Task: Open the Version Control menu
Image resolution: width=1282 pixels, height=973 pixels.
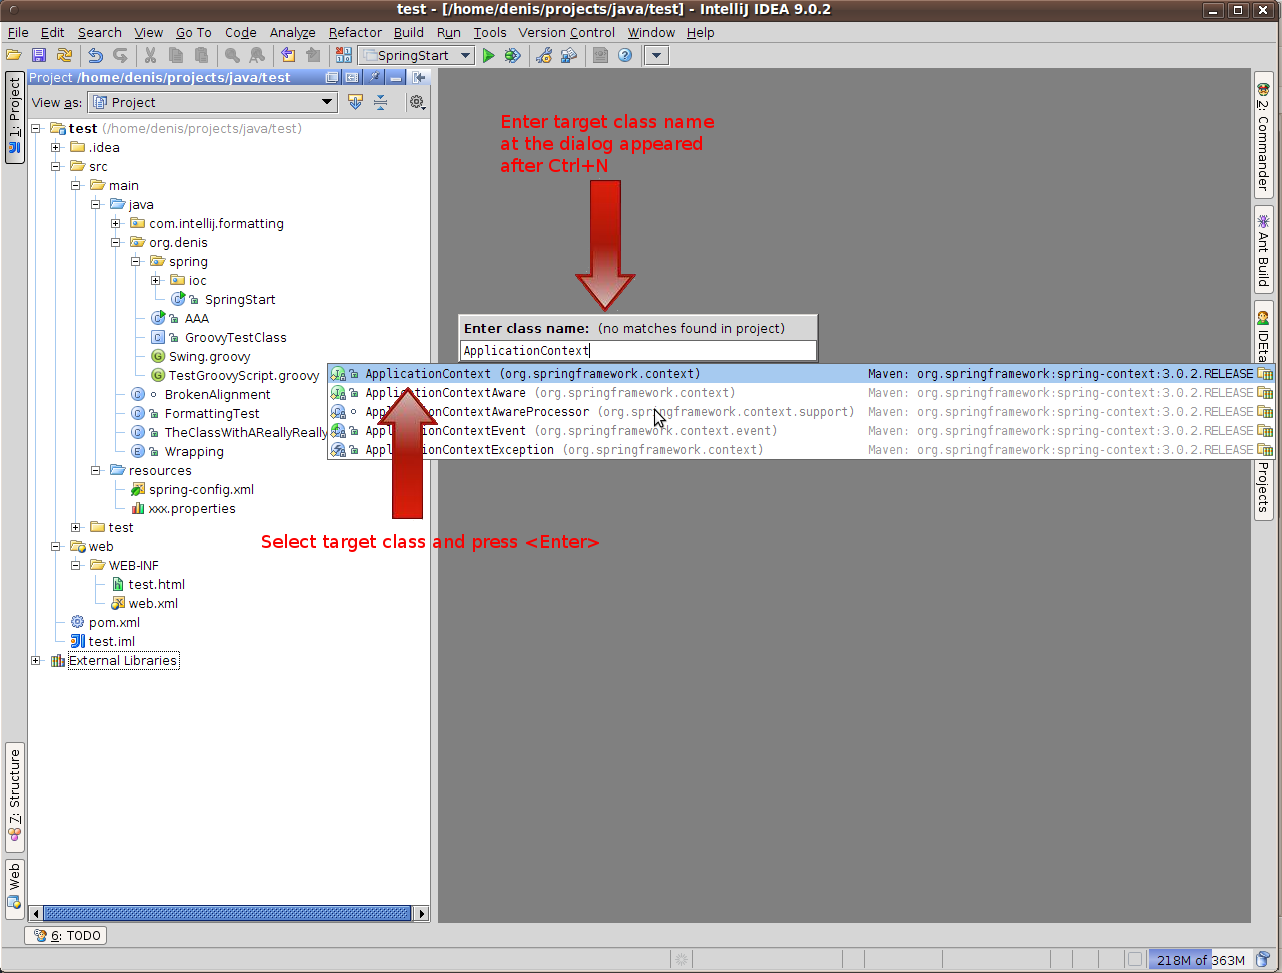Action: (x=566, y=32)
